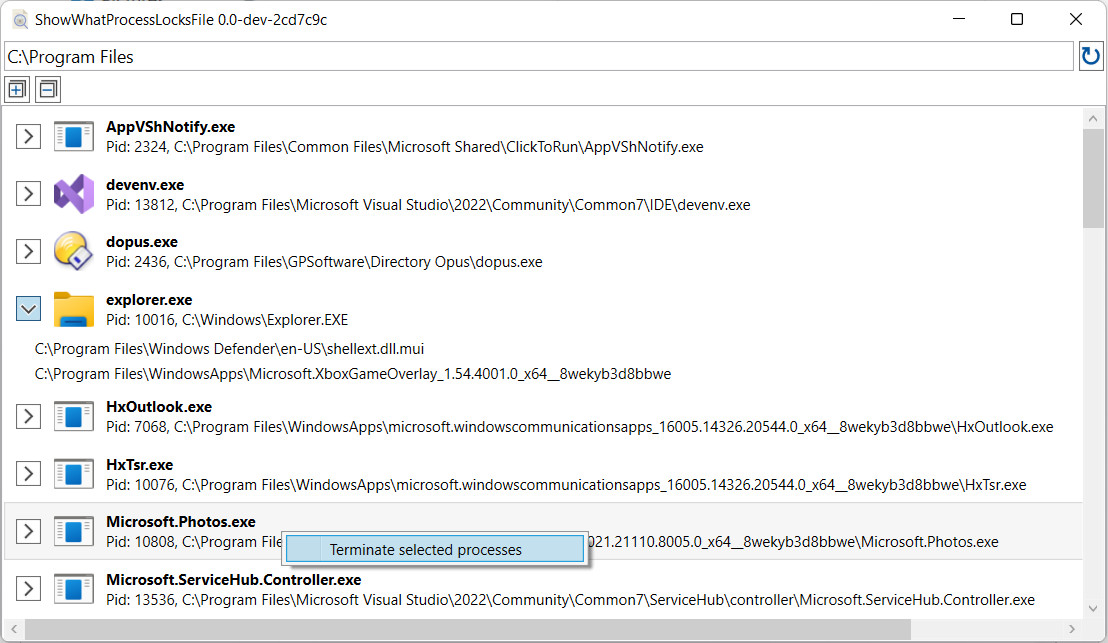The width and height of the screenshot is (1108, 643).
Task: Click the Pid: 13812 details line
Action: click(428, 205)
